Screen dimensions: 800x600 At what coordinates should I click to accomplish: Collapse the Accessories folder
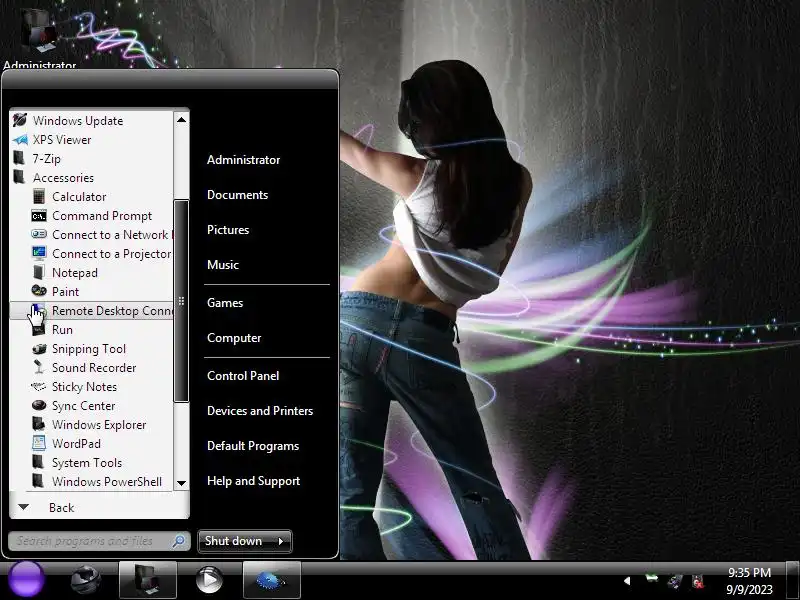tap(91, 178)
